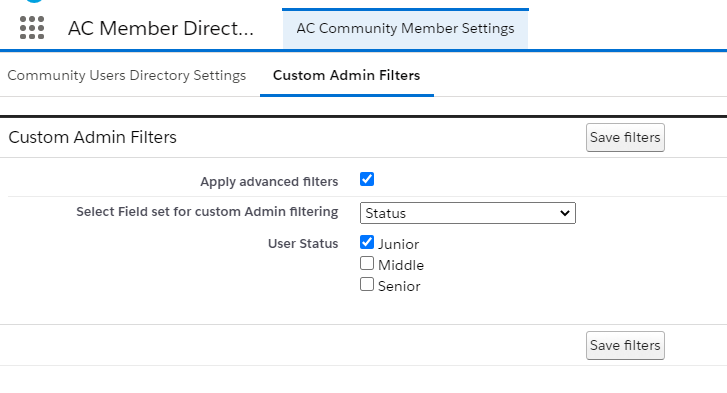
Task: Check the Senior user status checkbox
Action: point(367,284)
